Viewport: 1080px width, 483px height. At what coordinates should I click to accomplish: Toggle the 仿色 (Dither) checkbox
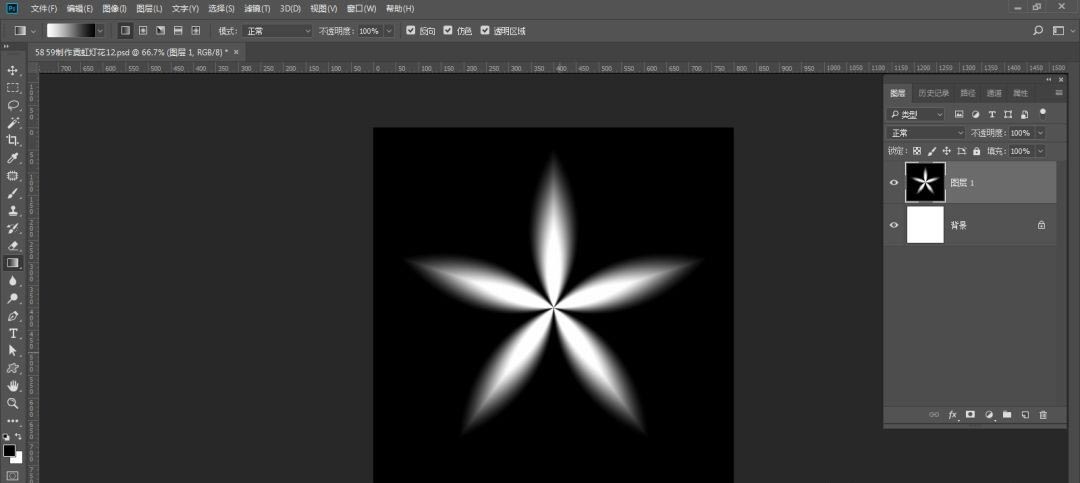[448, 31]
